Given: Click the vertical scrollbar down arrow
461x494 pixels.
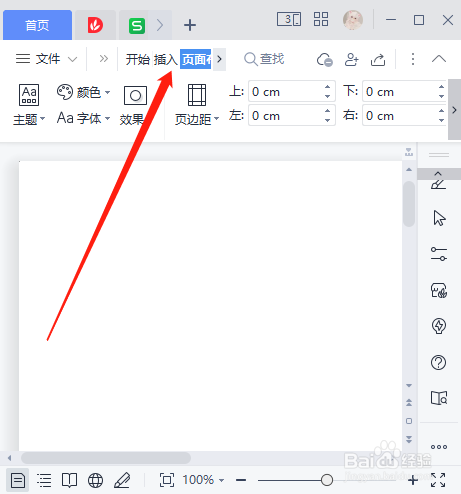Looking at the screenshot, I should 409,386.
